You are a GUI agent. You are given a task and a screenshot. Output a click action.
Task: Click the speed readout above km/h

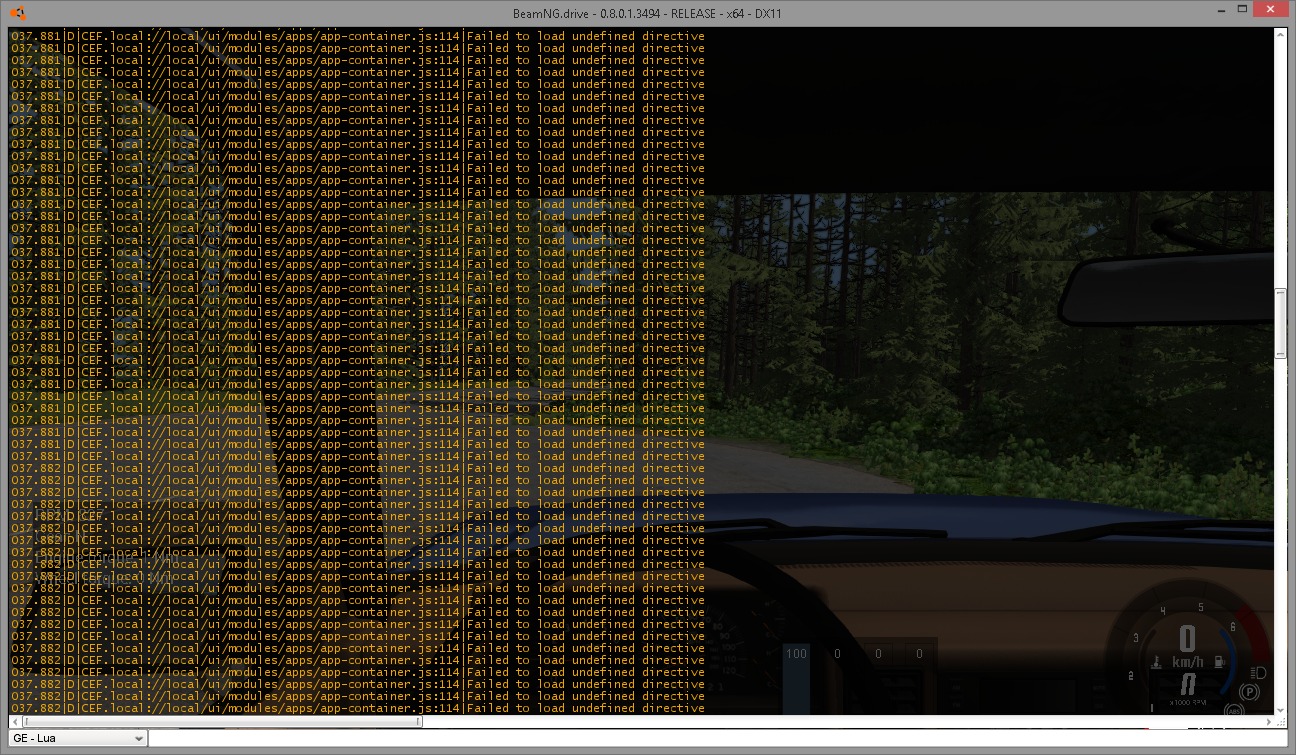[x=1187, y=638]
